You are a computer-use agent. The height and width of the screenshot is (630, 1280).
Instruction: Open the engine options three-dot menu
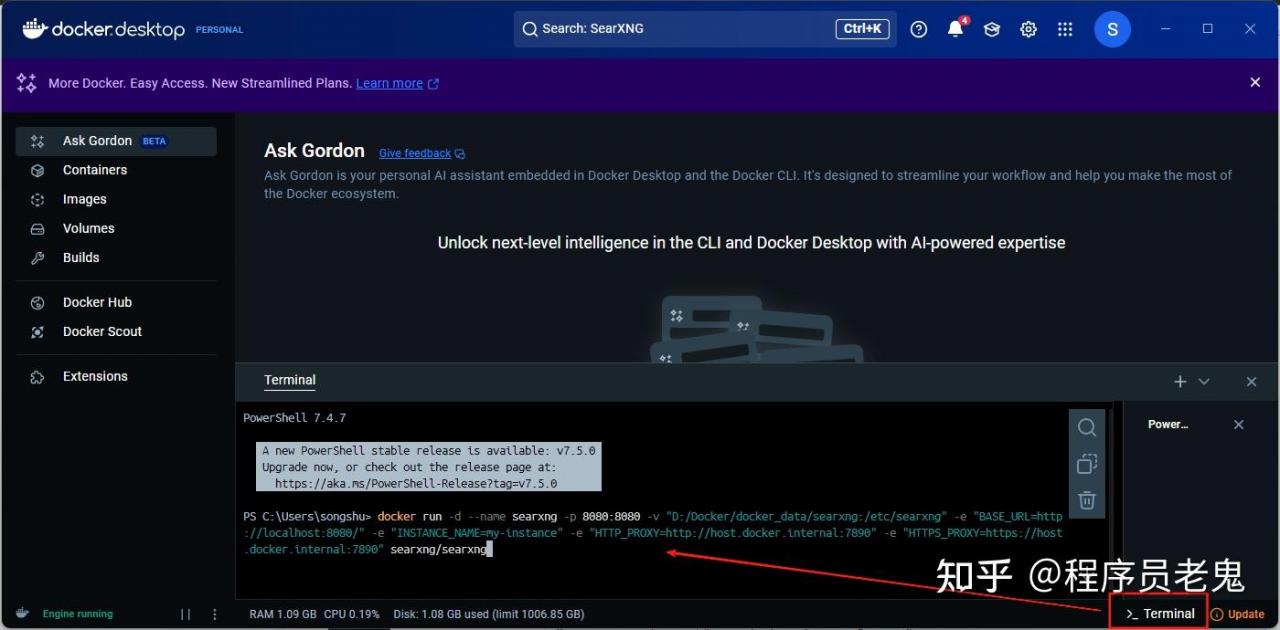click(x=213, y=614)
